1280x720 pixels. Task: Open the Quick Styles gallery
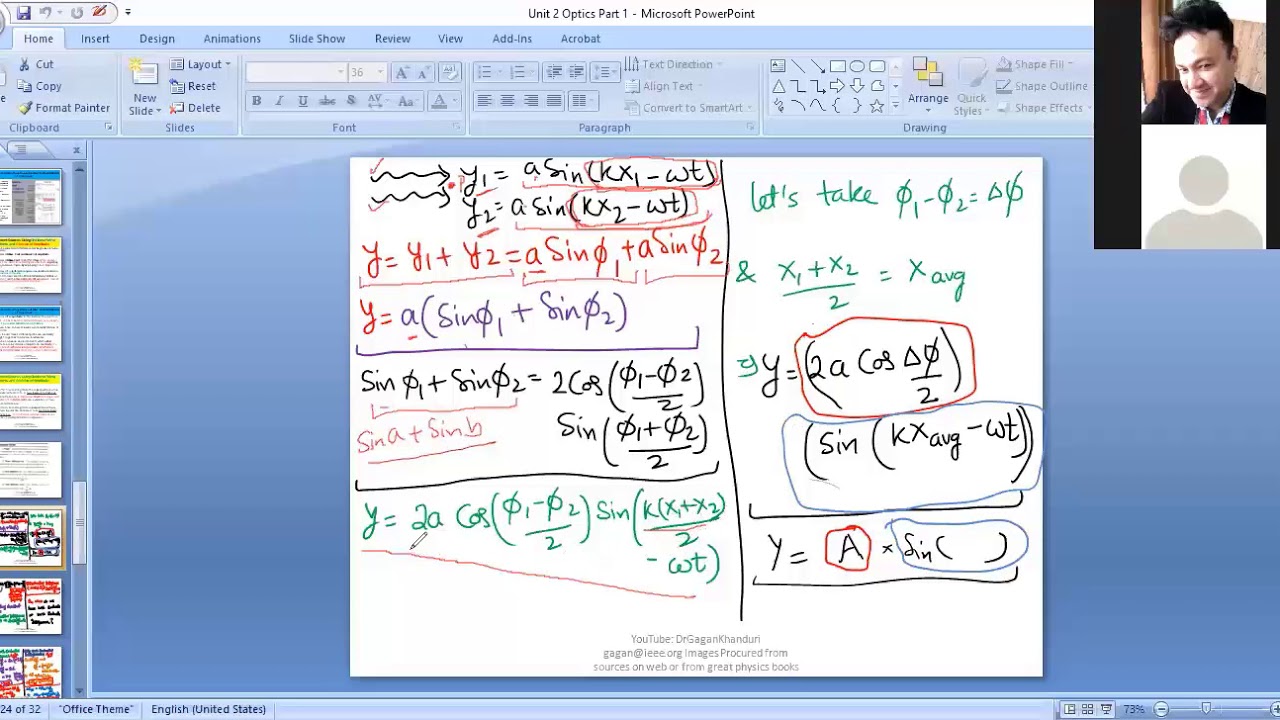[971, 86]
